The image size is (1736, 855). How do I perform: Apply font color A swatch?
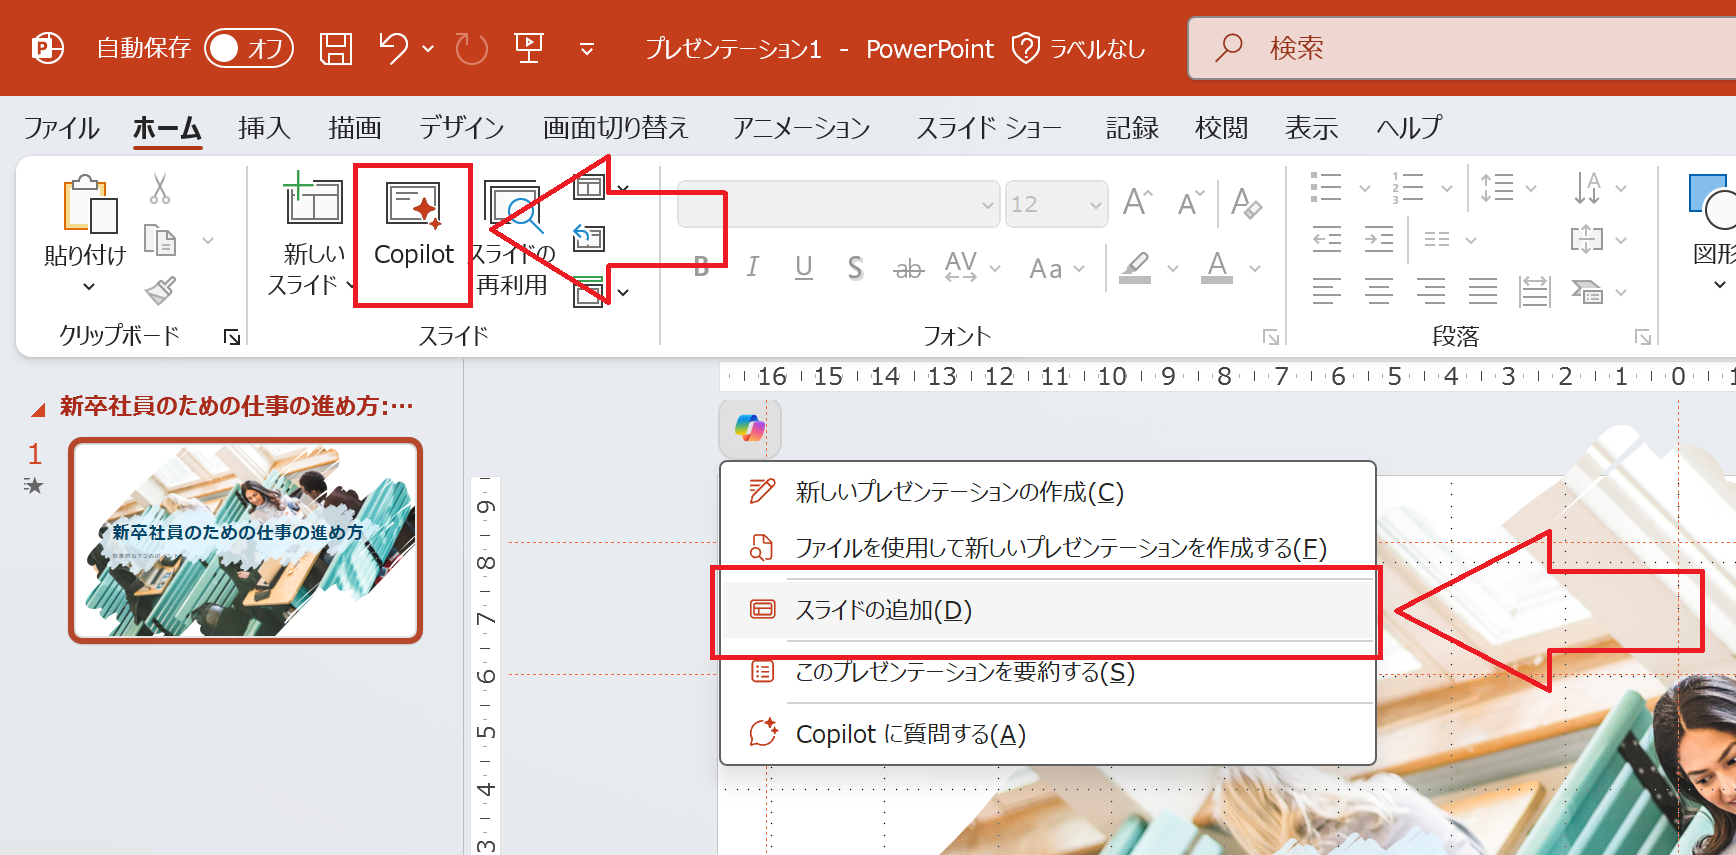pyautogui.click(x=1216, y=267)
